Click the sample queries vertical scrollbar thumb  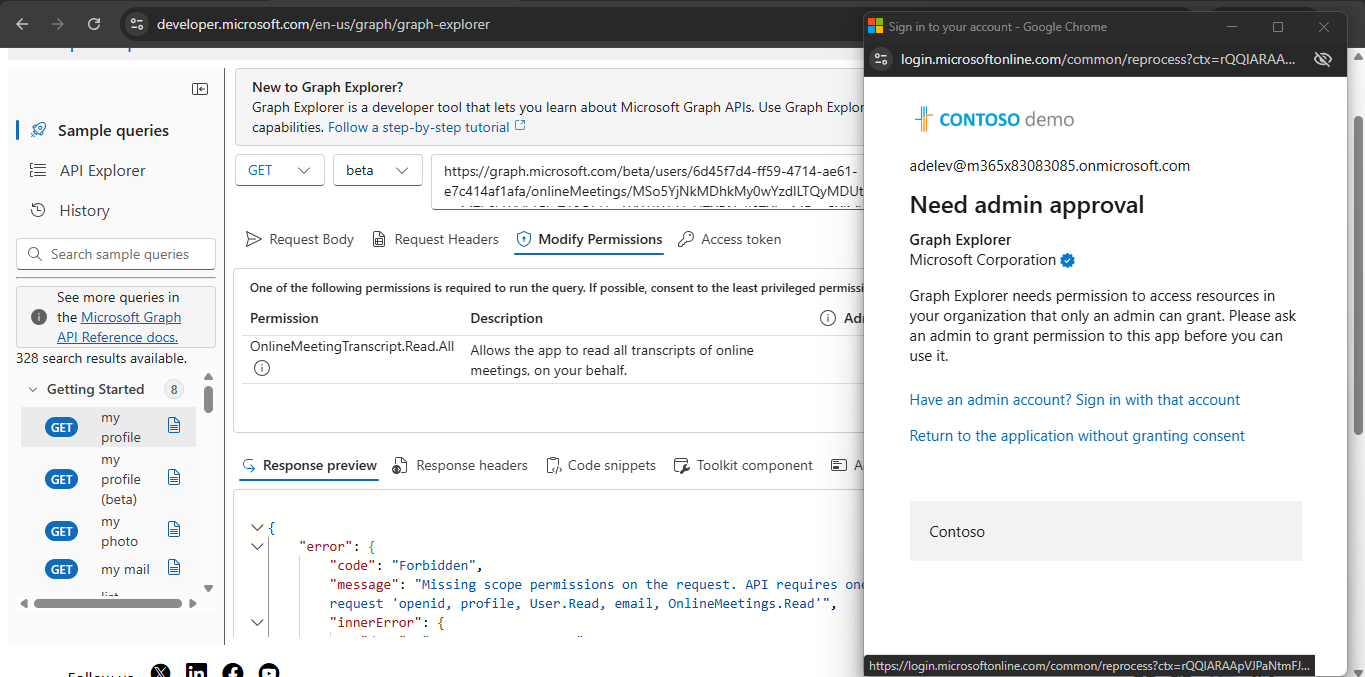point(208,399)
